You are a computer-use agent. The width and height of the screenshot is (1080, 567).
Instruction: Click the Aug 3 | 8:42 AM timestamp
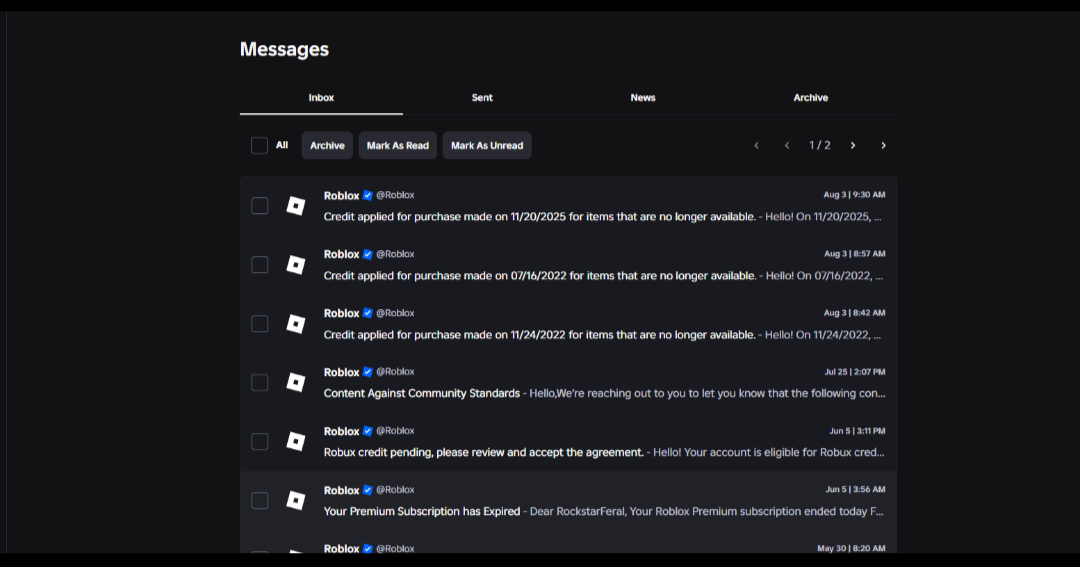(854, 313)
